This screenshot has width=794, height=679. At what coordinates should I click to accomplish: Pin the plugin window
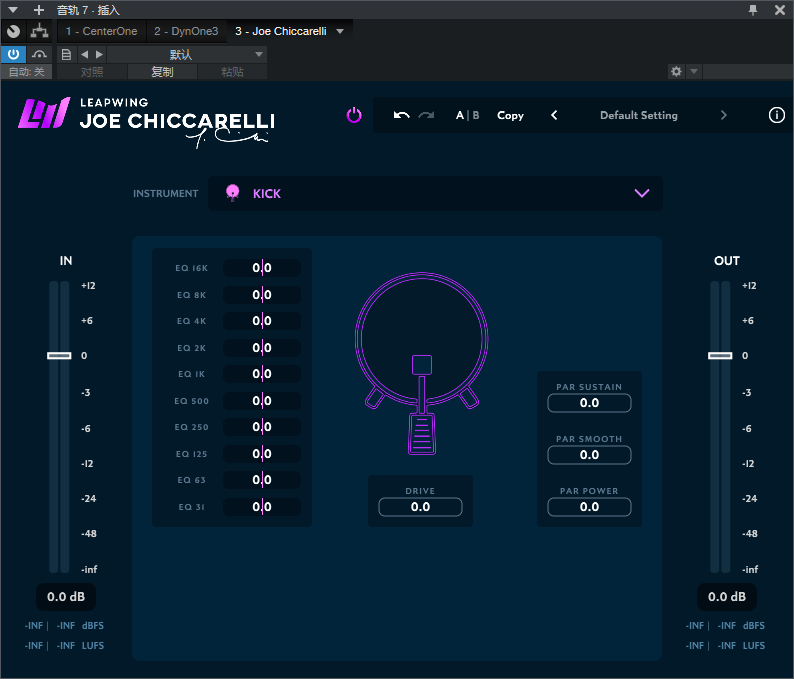pyautogui.click(x=753, y=10)
